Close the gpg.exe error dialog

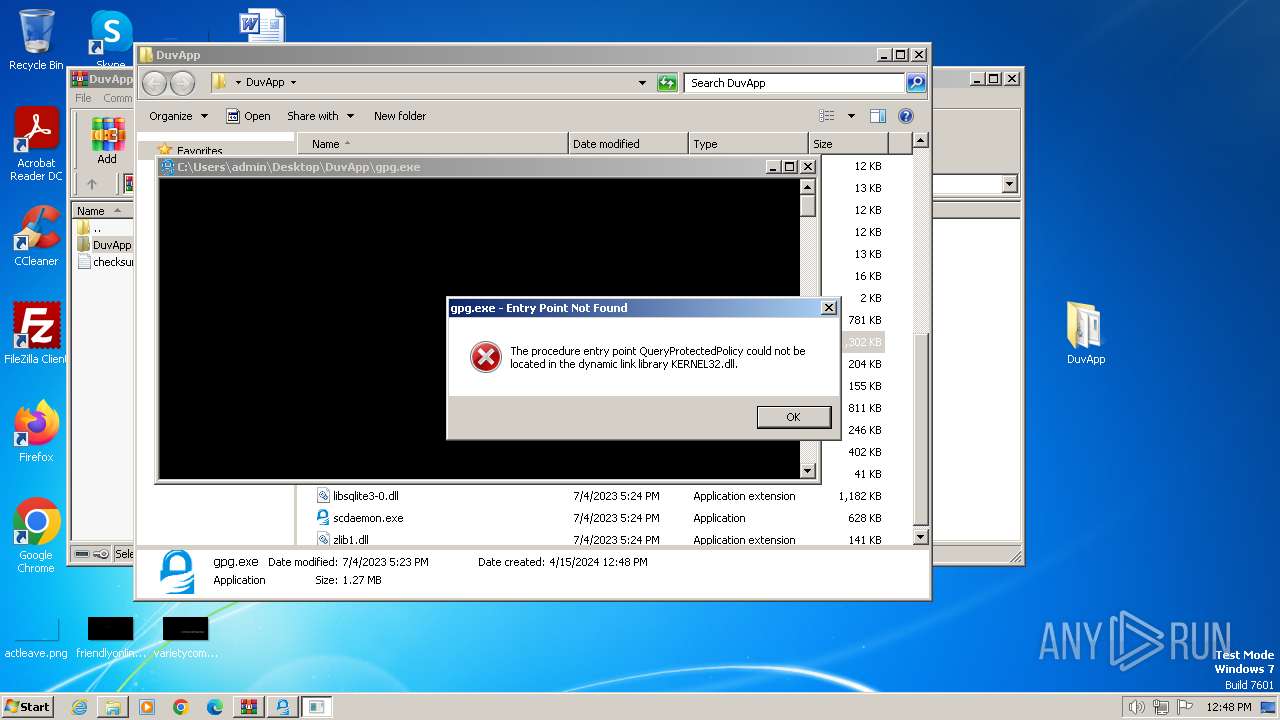point(828,308)
